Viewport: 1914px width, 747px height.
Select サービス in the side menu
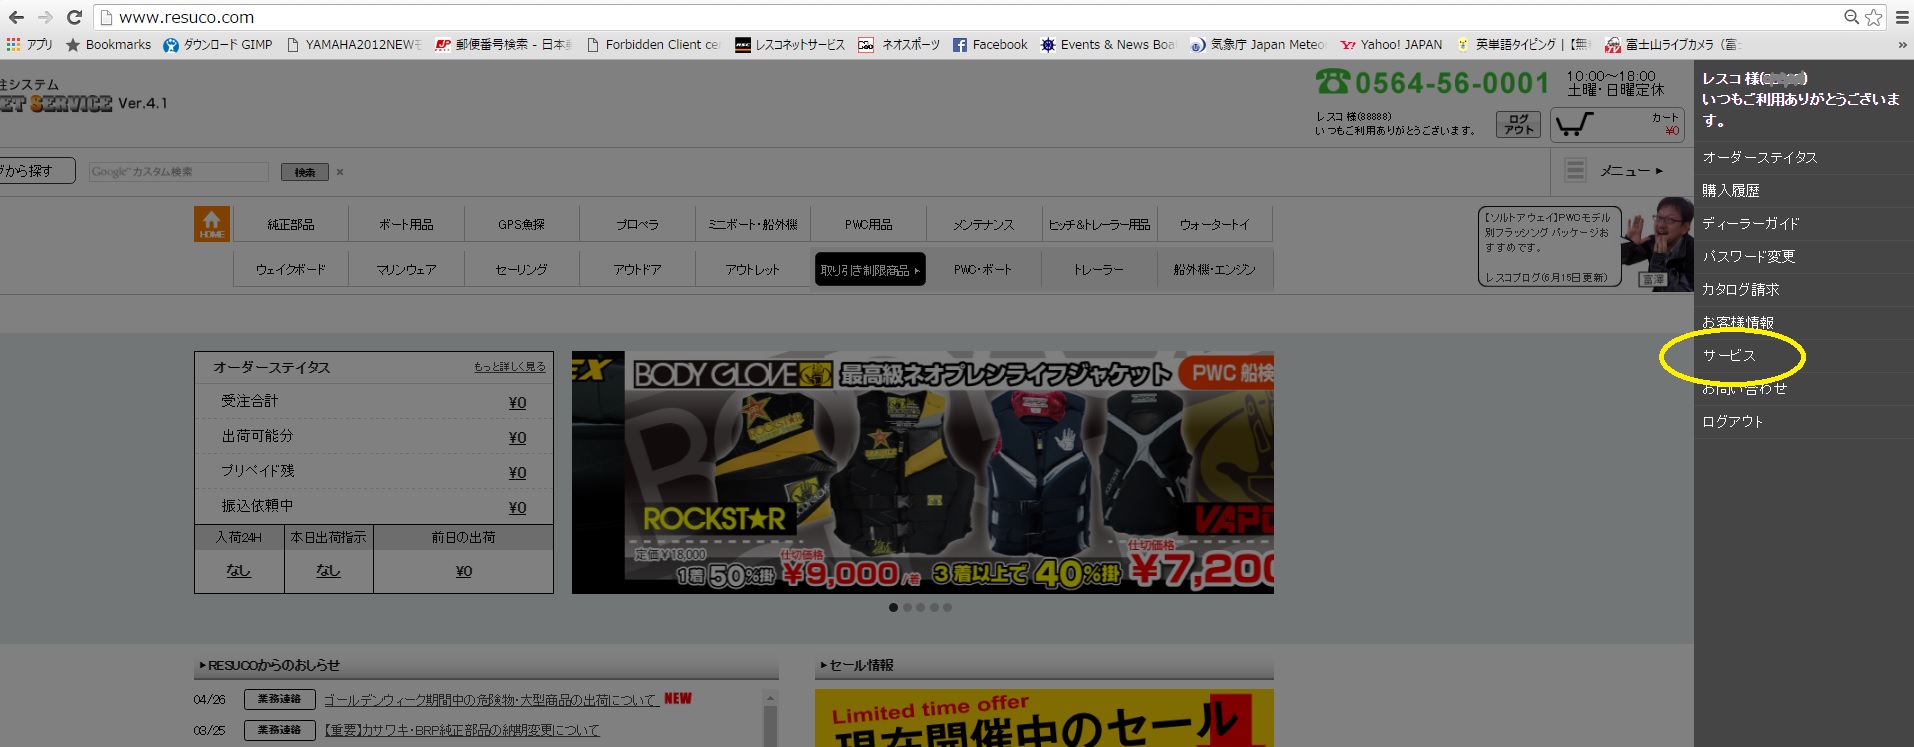(x=1729, y=355)
